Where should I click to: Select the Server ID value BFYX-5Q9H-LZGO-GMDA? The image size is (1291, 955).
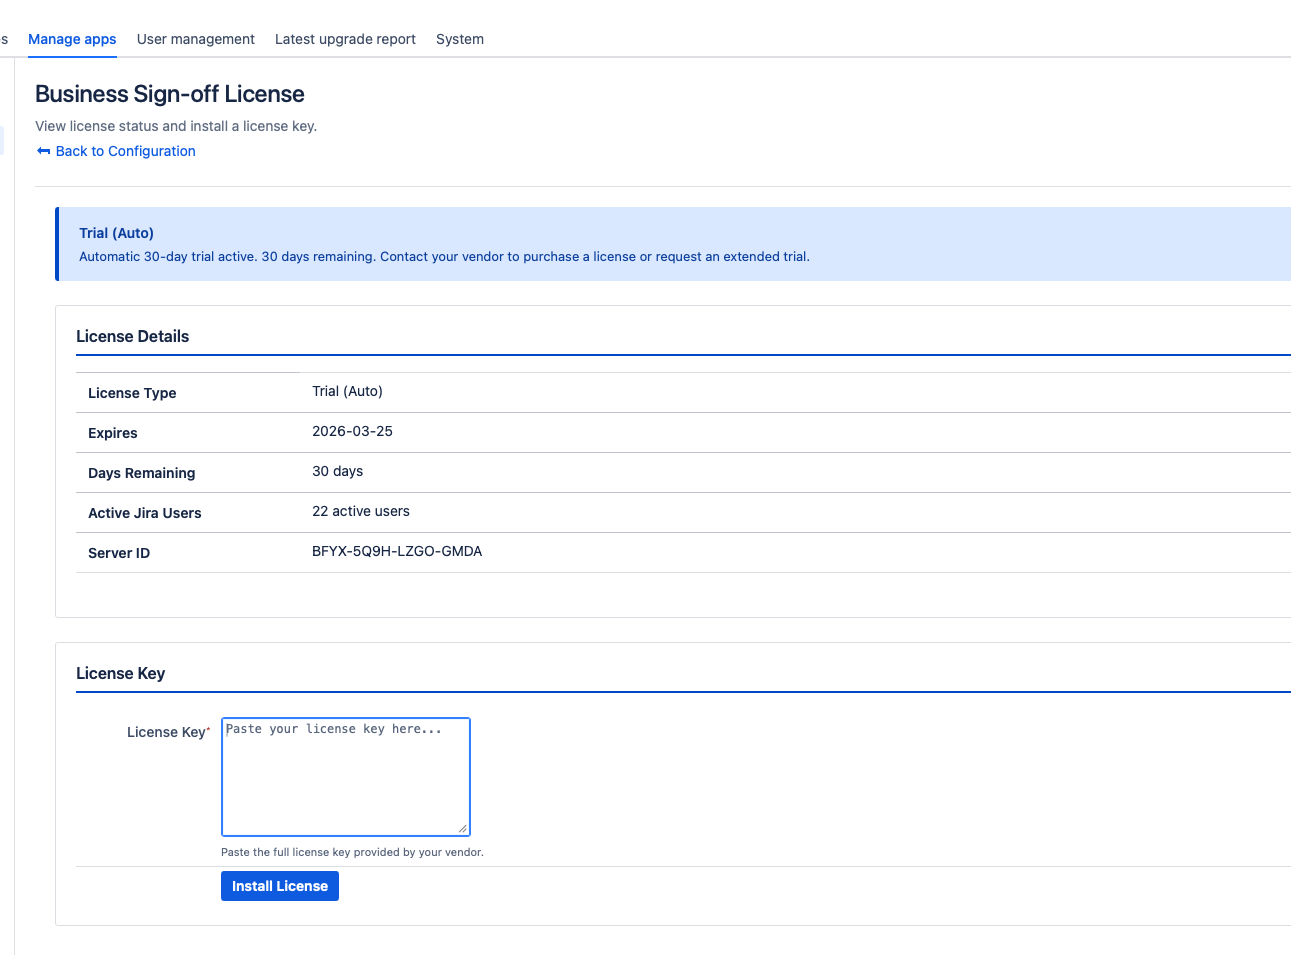click(396, 551)
